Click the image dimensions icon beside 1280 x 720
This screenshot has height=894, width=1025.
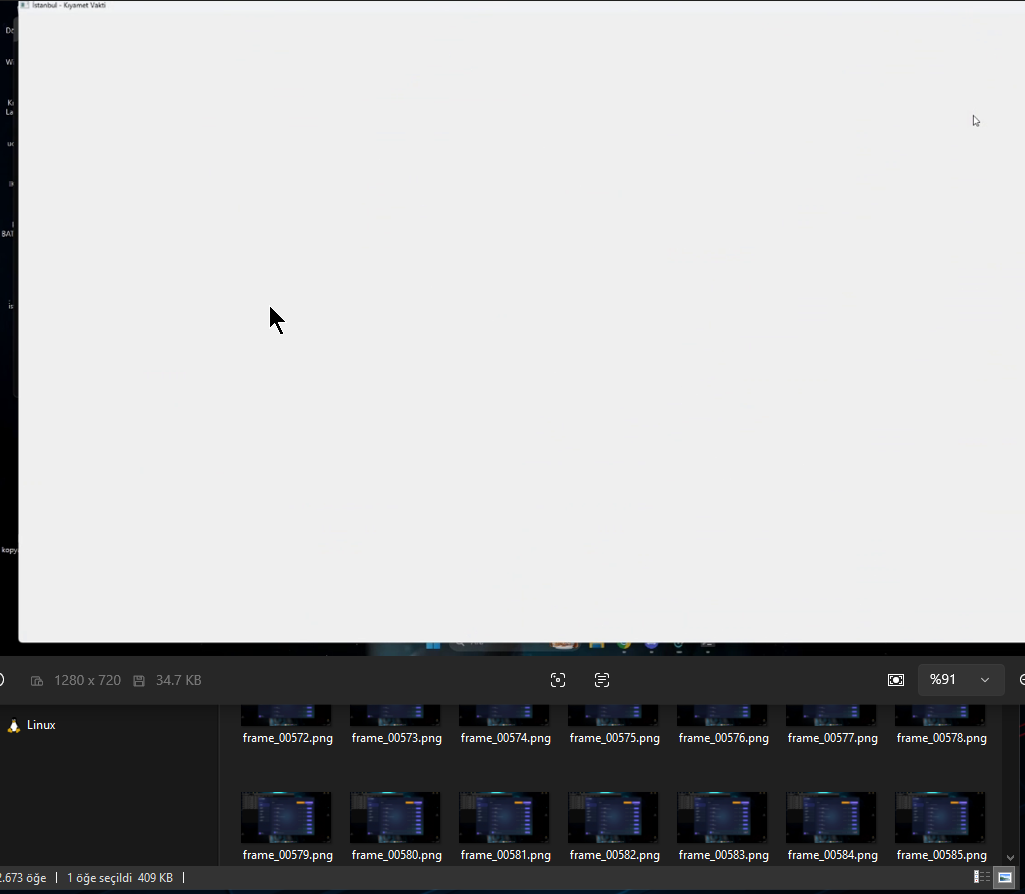pyautogui.click(x=37, y=681)
